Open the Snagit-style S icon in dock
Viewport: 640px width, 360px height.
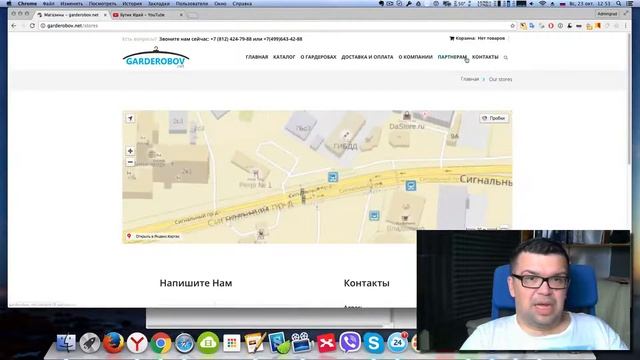point(279,343)
